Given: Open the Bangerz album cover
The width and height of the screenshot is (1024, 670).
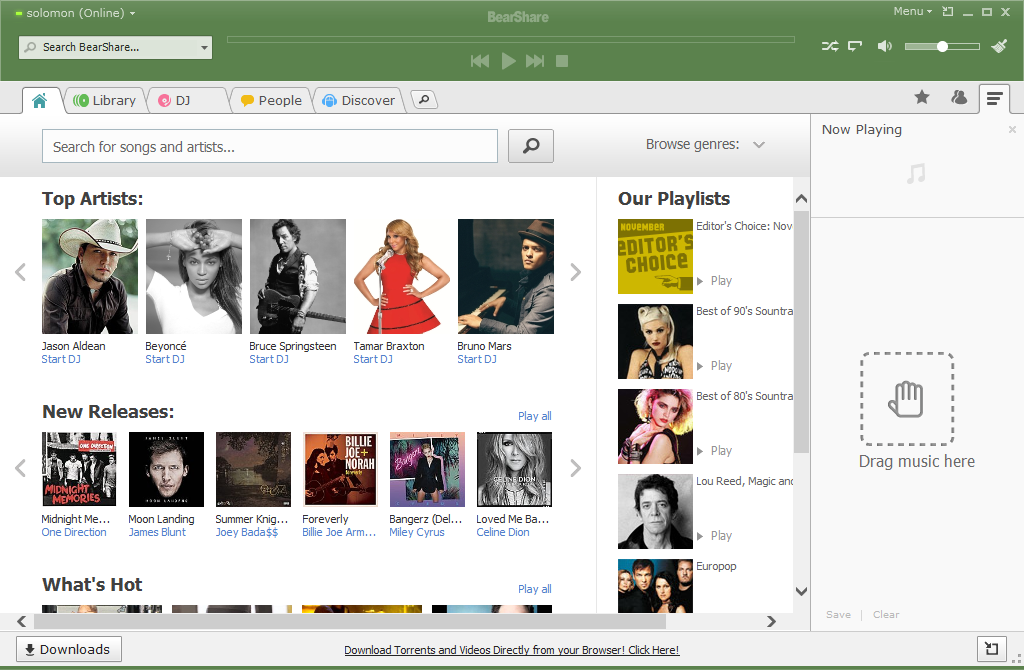Looking at the screenshot, I should tap(427, 469).
